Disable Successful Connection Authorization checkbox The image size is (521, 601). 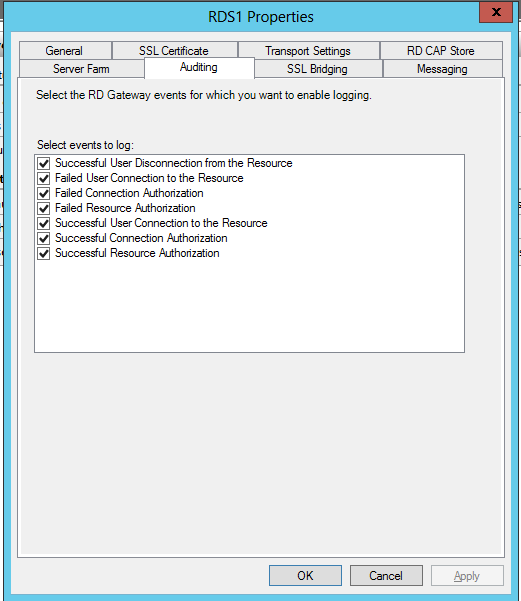[x=44, y=238]
